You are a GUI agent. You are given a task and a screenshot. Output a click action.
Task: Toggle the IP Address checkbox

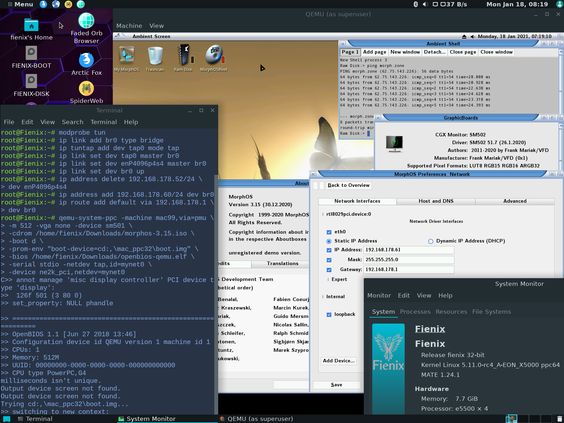pos(329,250)
